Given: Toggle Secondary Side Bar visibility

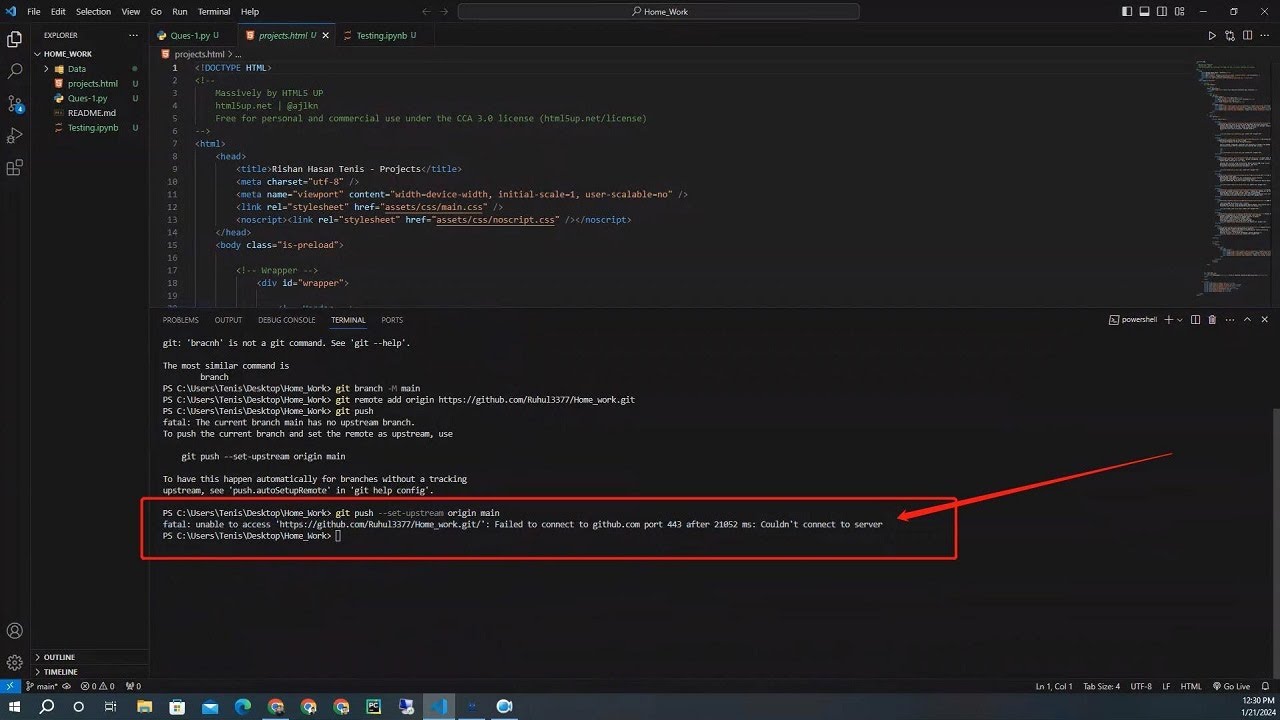Looking at the screenshot, I should (x=1162, y=11).
